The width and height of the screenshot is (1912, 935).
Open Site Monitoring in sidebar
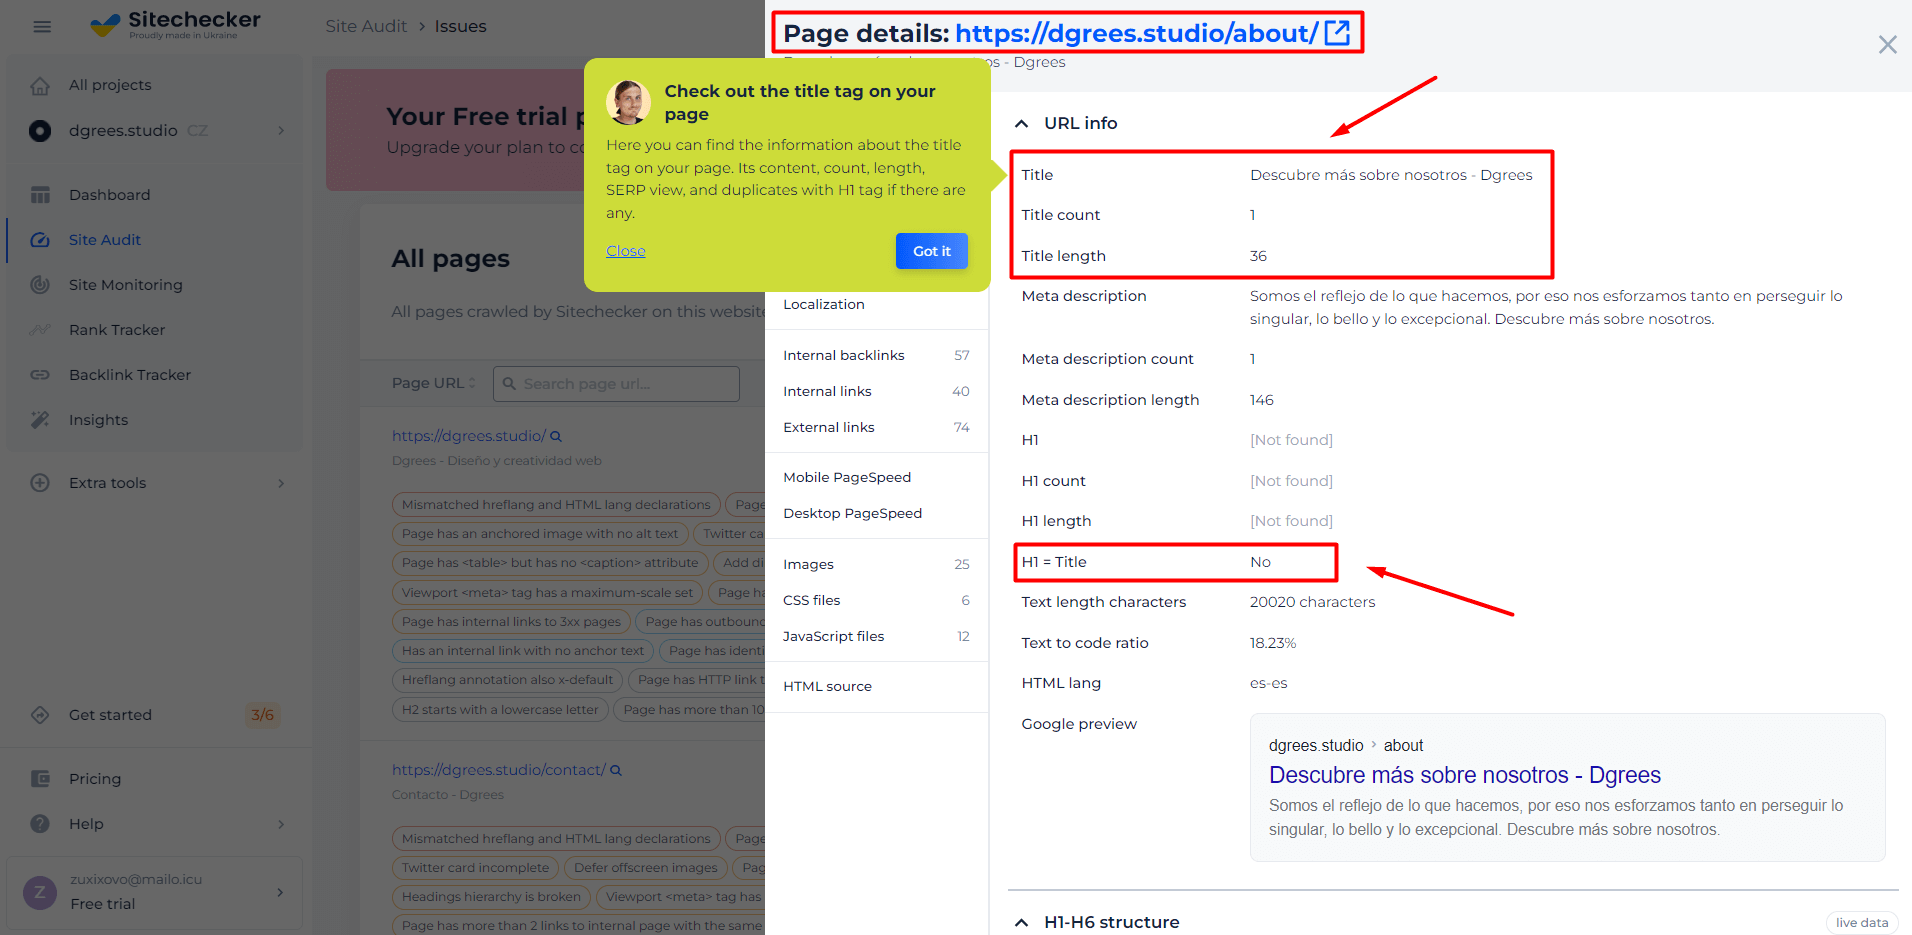point(126,285)
